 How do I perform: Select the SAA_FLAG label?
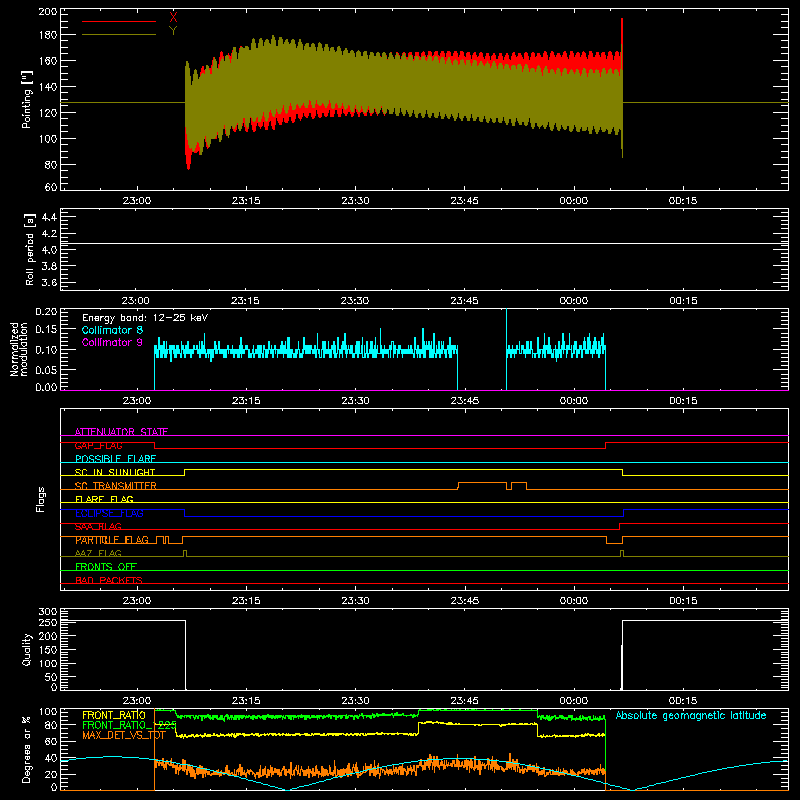click(98, 527)
